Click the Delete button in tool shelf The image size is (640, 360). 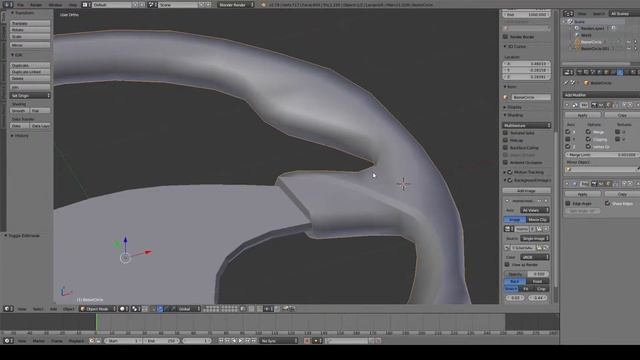tap(30, 78)
